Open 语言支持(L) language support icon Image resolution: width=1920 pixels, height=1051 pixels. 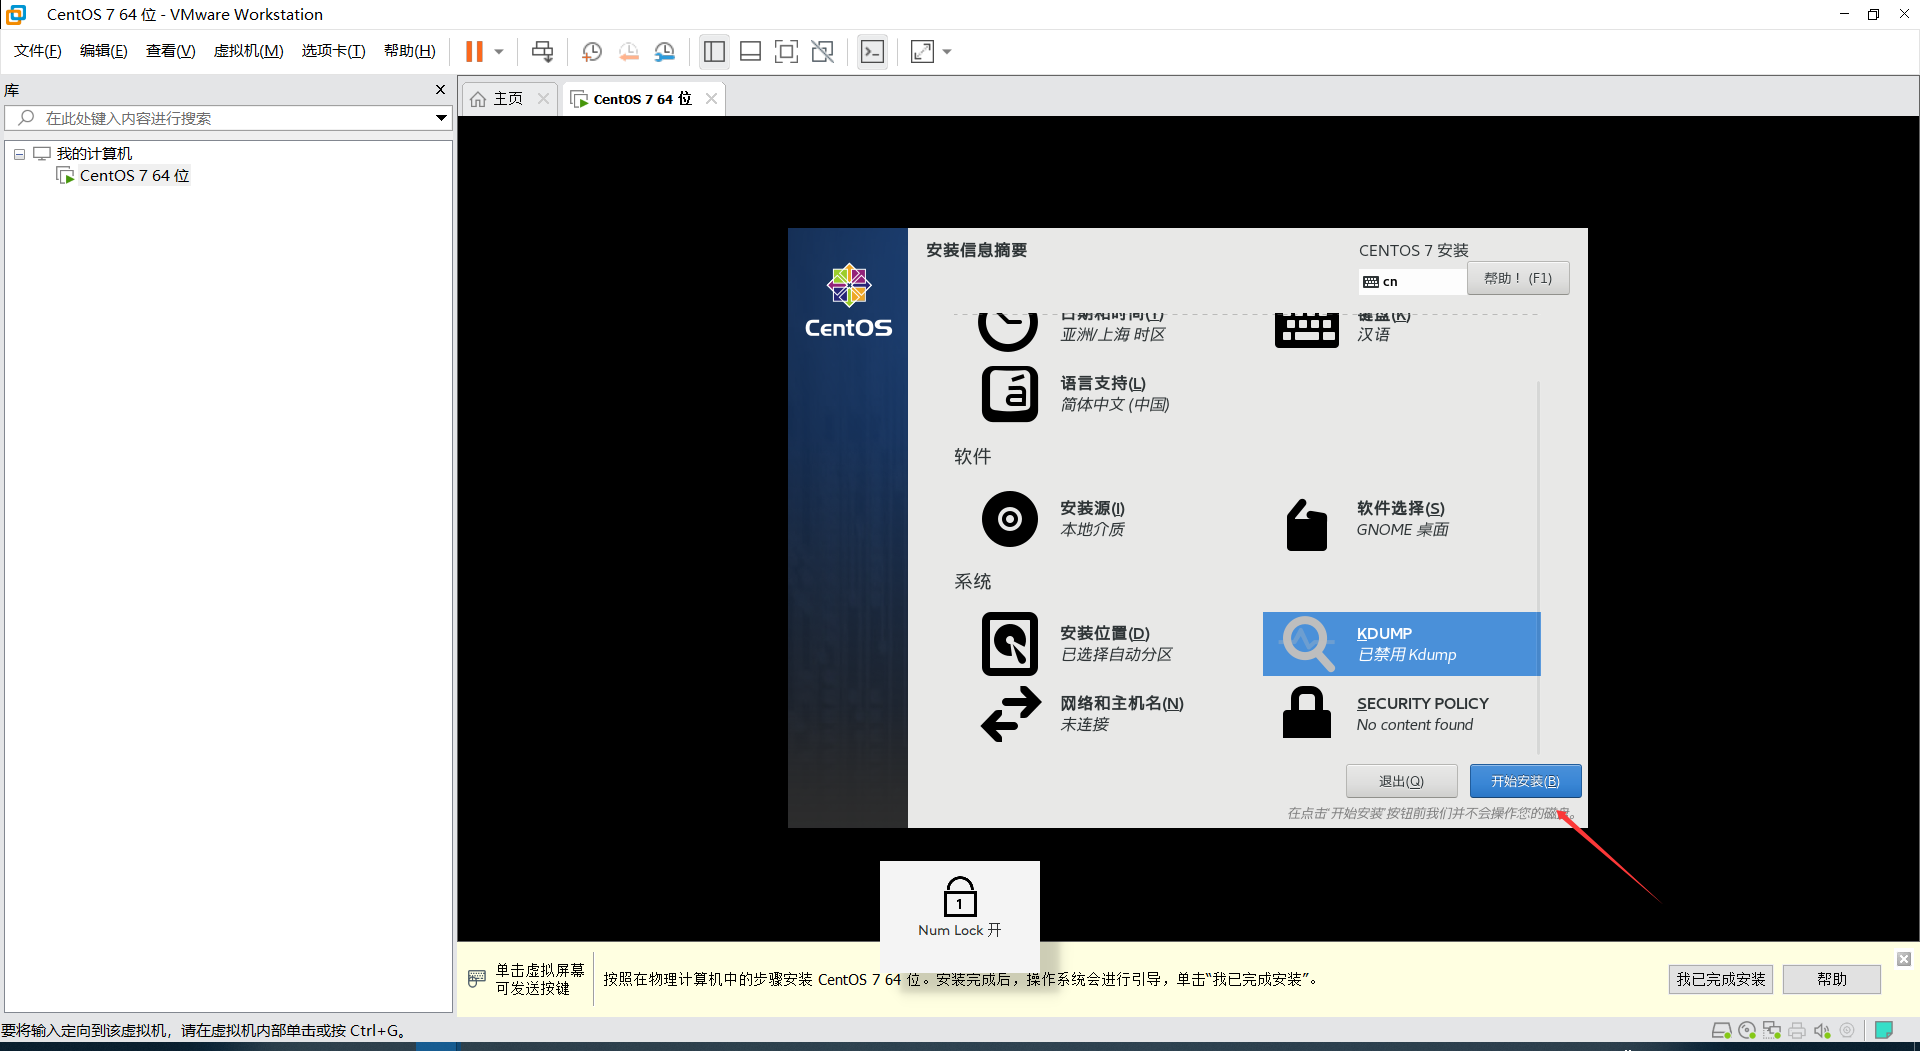[x=1010, y=394]
